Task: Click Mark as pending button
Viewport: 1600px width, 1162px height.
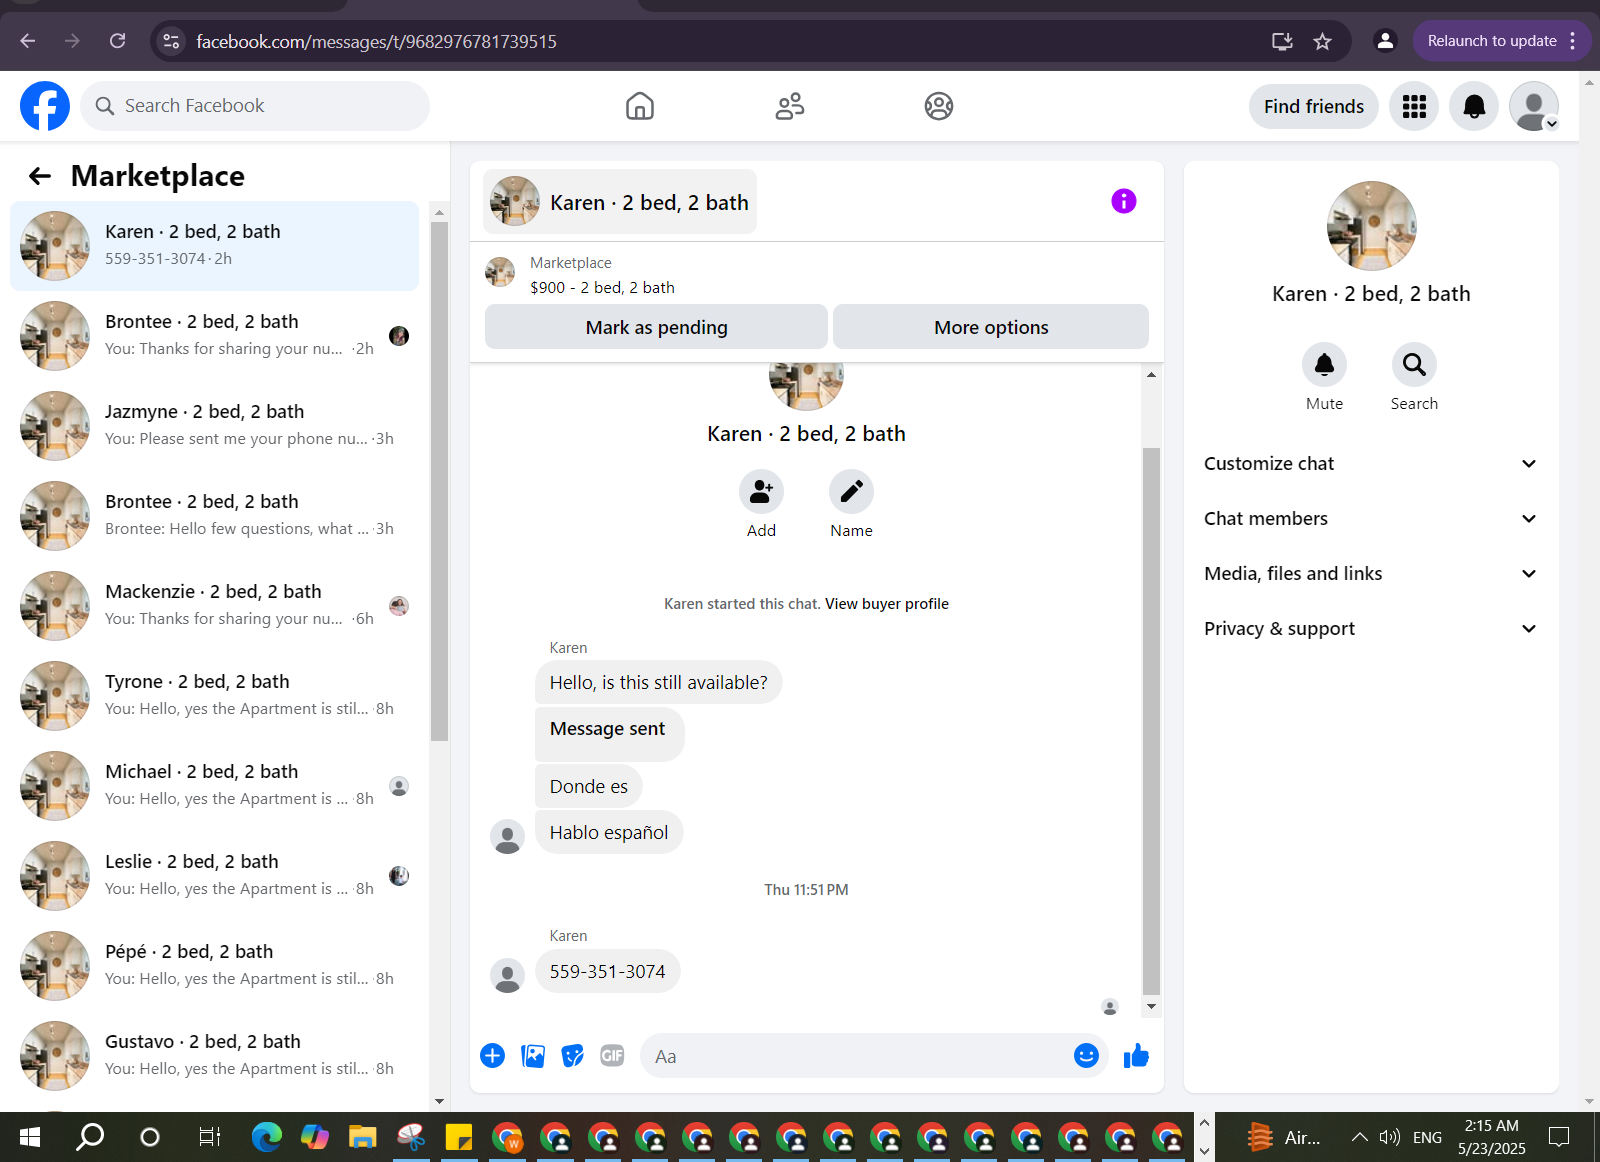Action: point(656,327)
